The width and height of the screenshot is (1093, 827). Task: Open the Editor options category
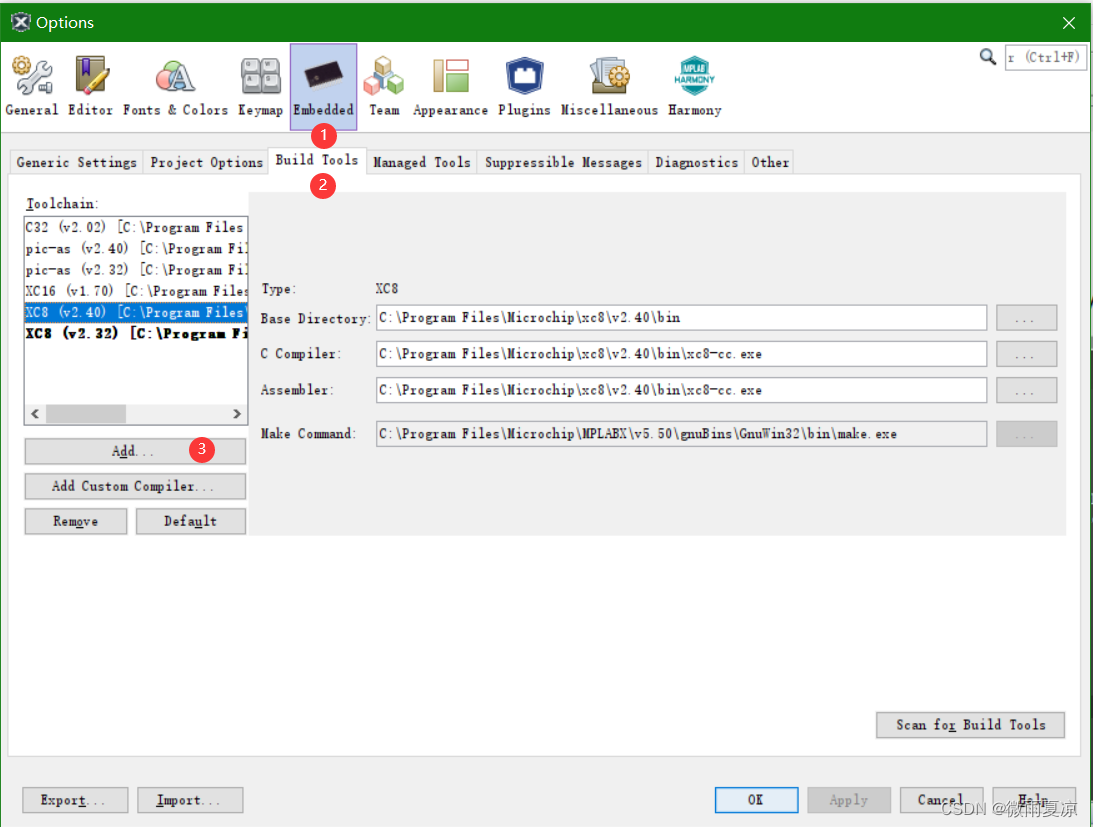[x=91, y=86]
